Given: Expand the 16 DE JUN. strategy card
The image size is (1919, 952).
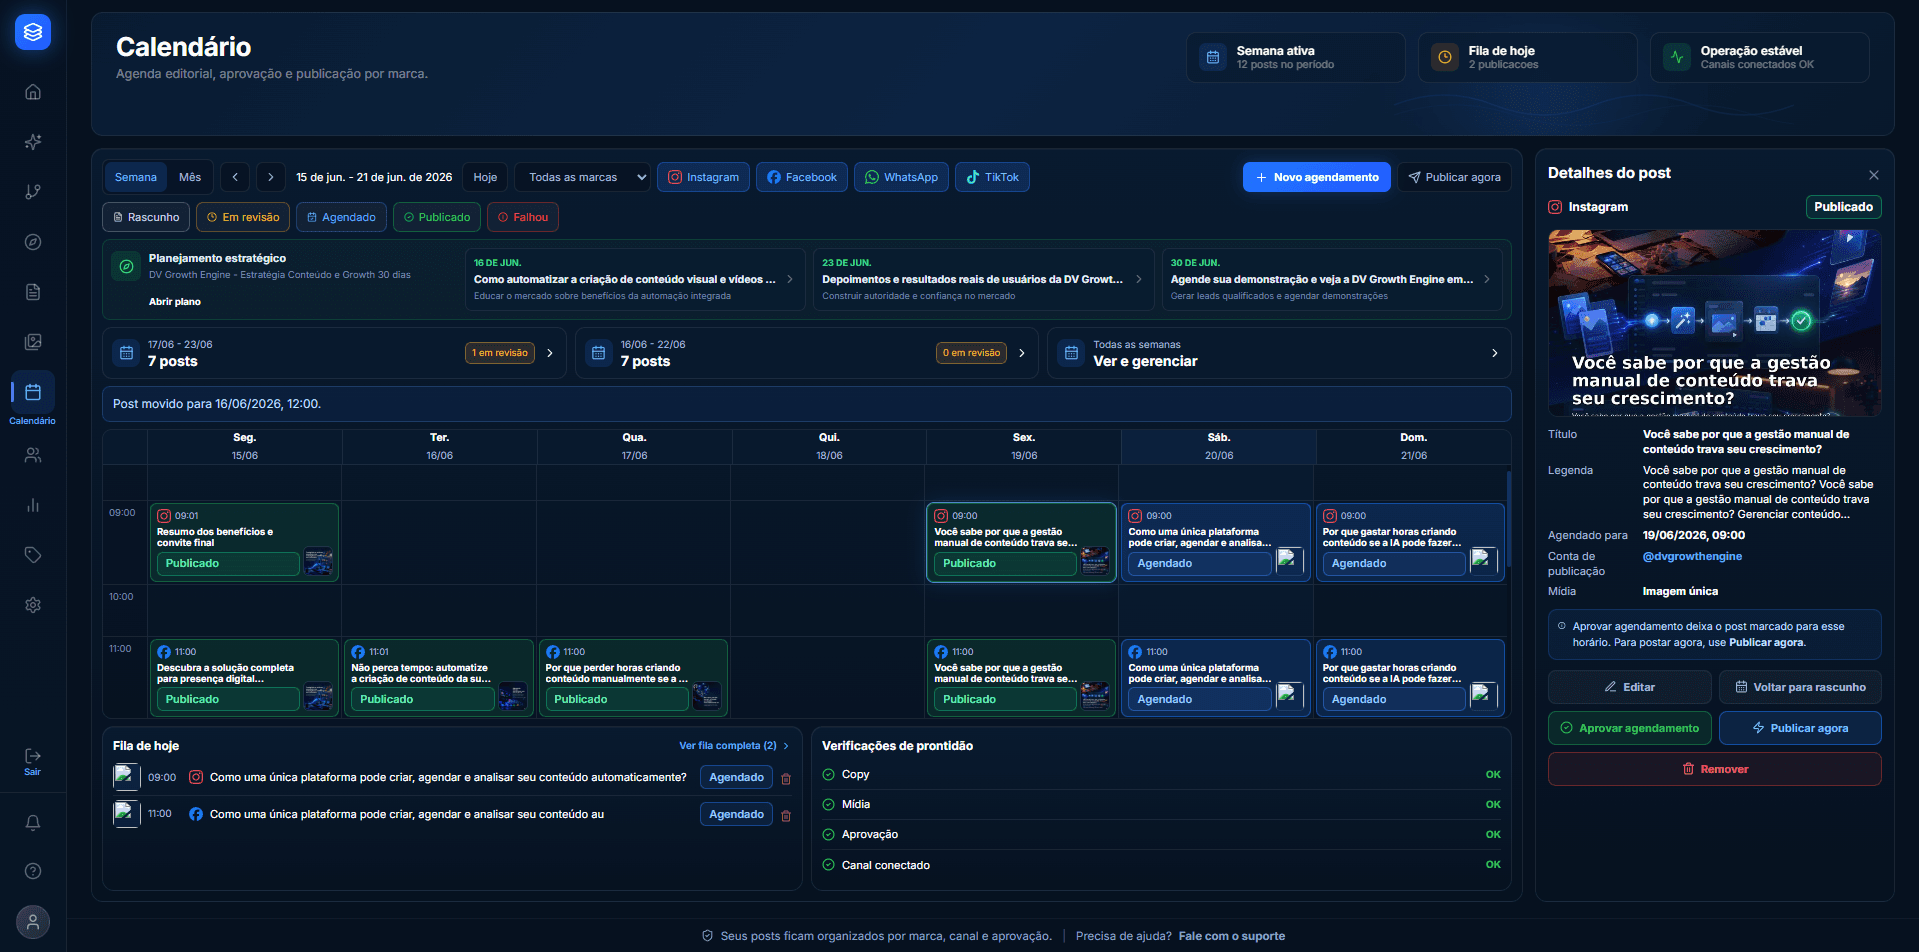Looking at the screenshot, I should [x=634, y=280].
